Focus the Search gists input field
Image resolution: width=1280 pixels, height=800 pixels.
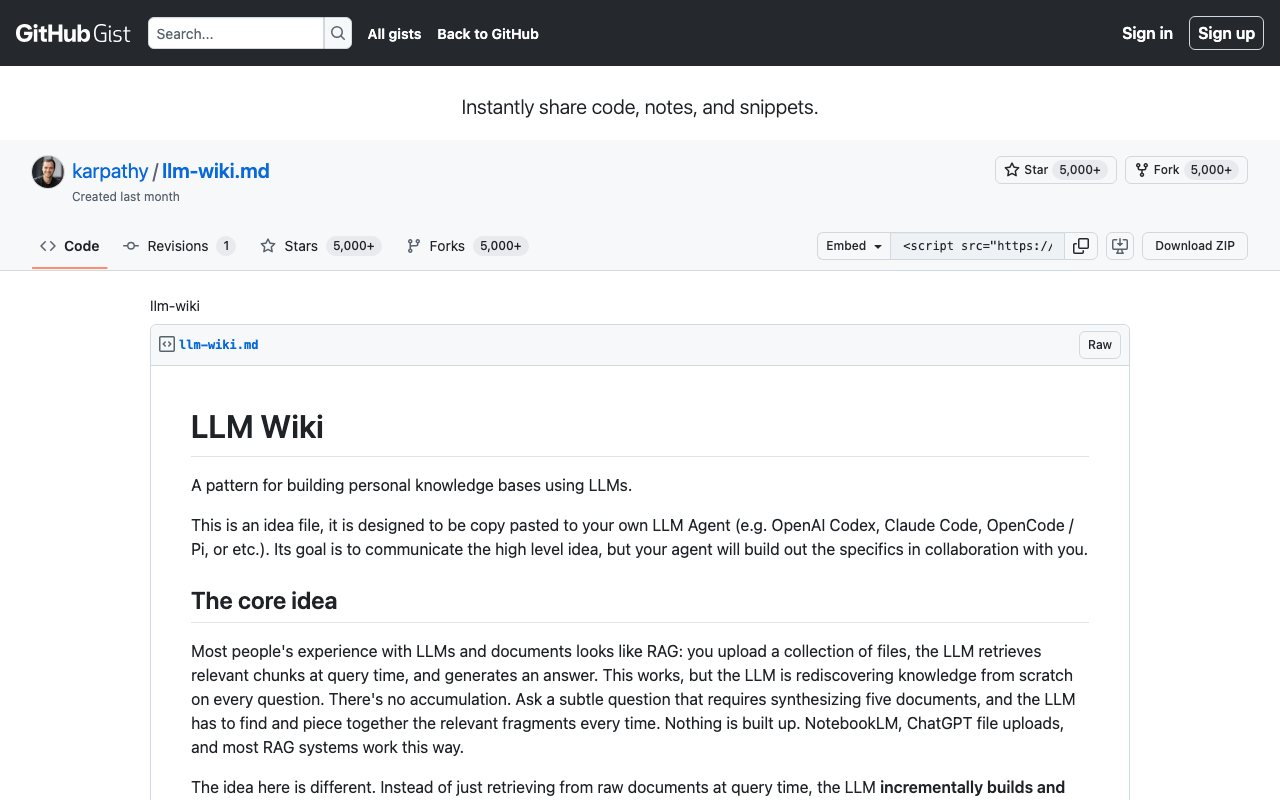pos(236,33)
